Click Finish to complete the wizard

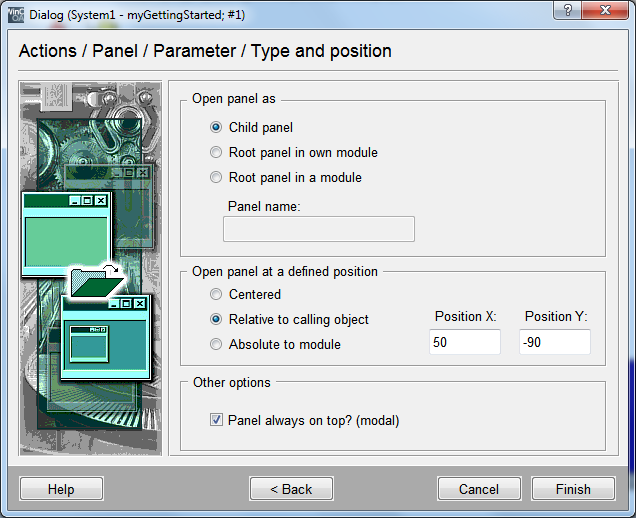coord(573,489)
